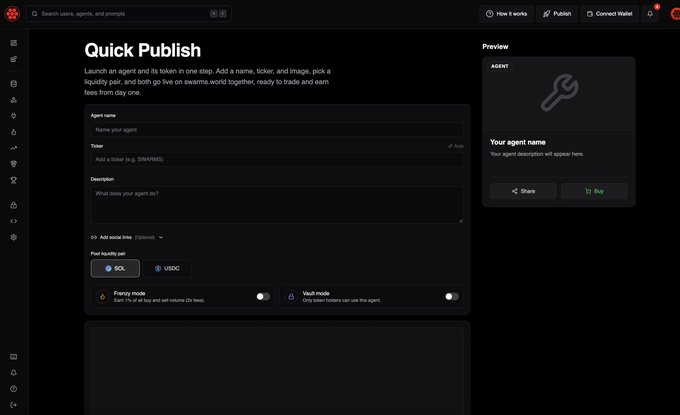Click the Description text area

point(277,205)
